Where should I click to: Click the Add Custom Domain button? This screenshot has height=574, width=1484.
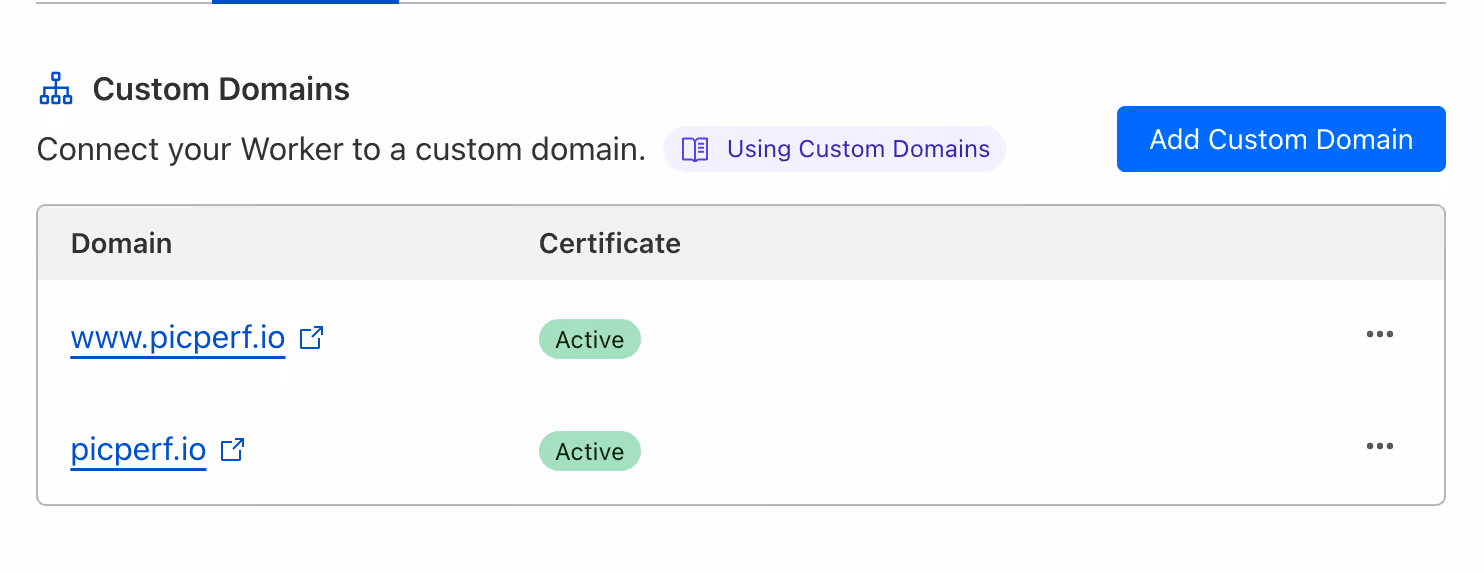1281,139
